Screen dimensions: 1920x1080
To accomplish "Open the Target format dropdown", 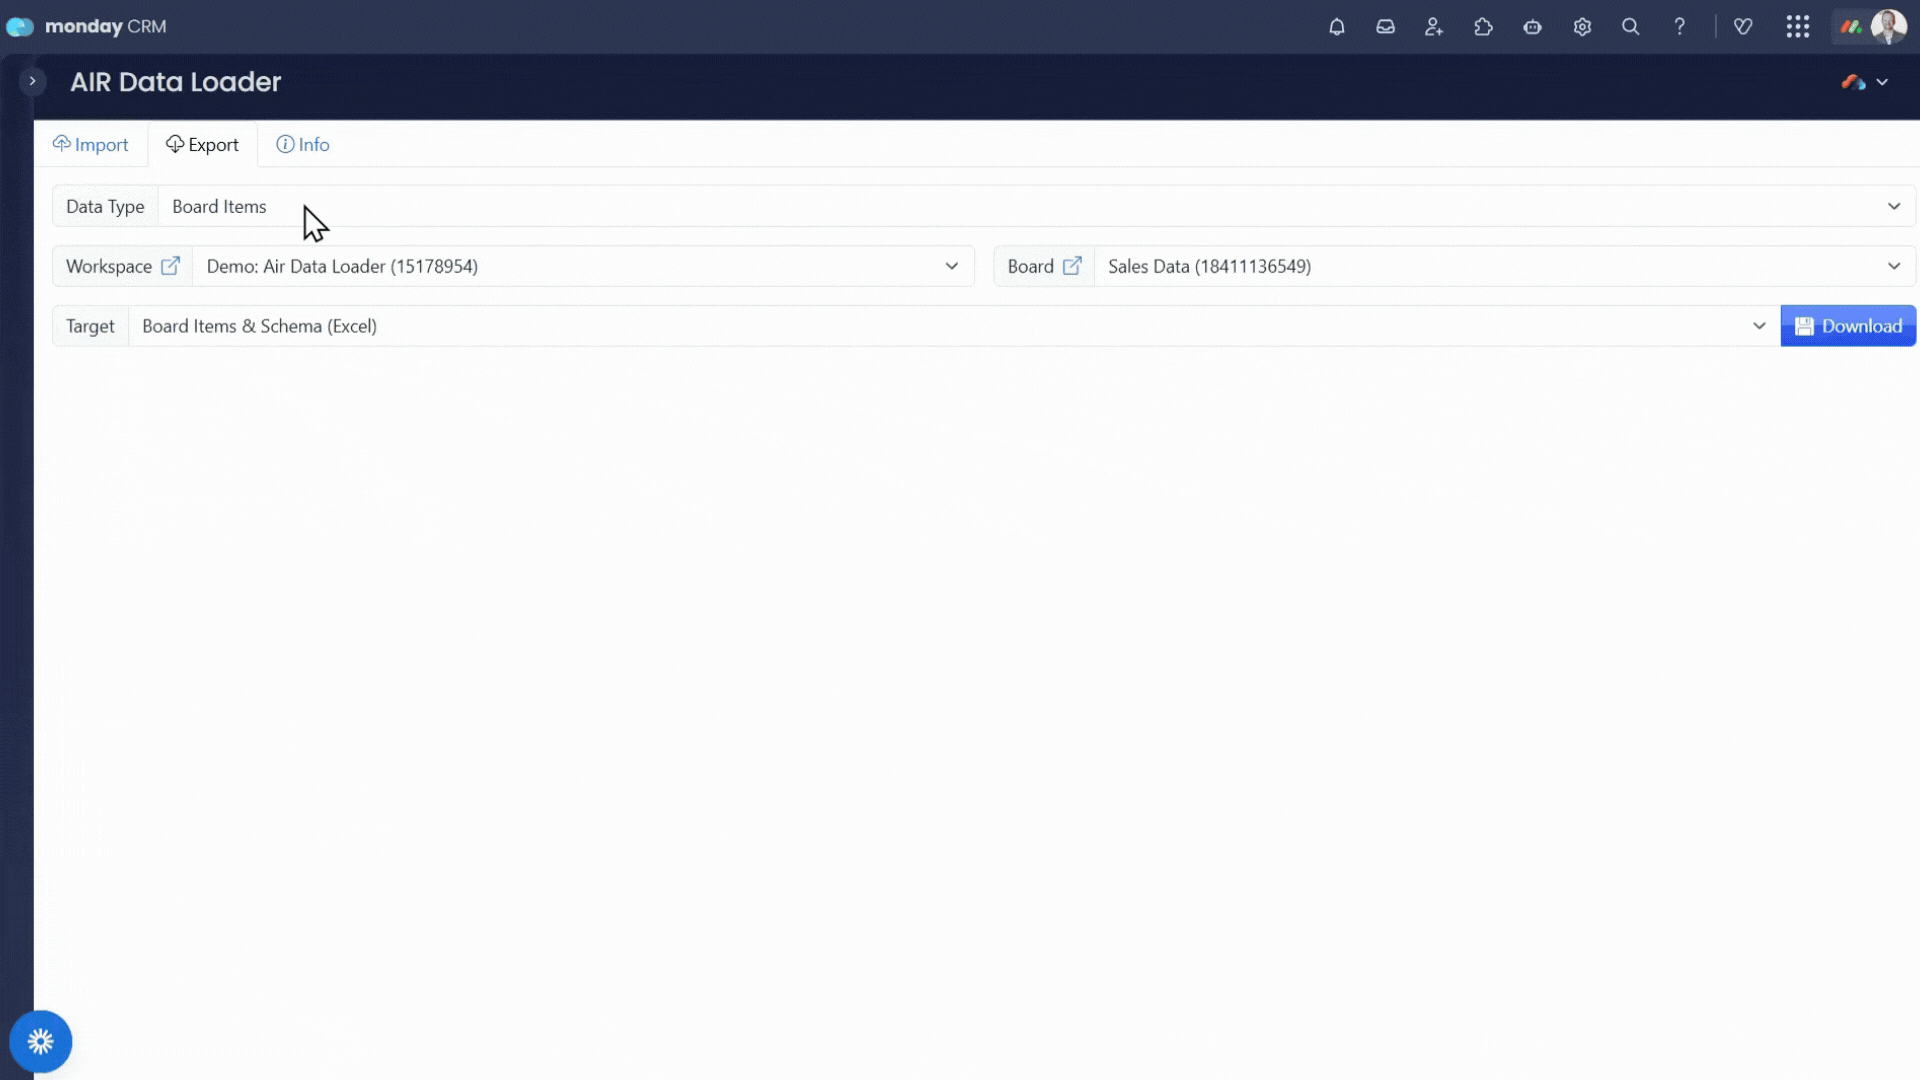I will (x=954, y=326).
